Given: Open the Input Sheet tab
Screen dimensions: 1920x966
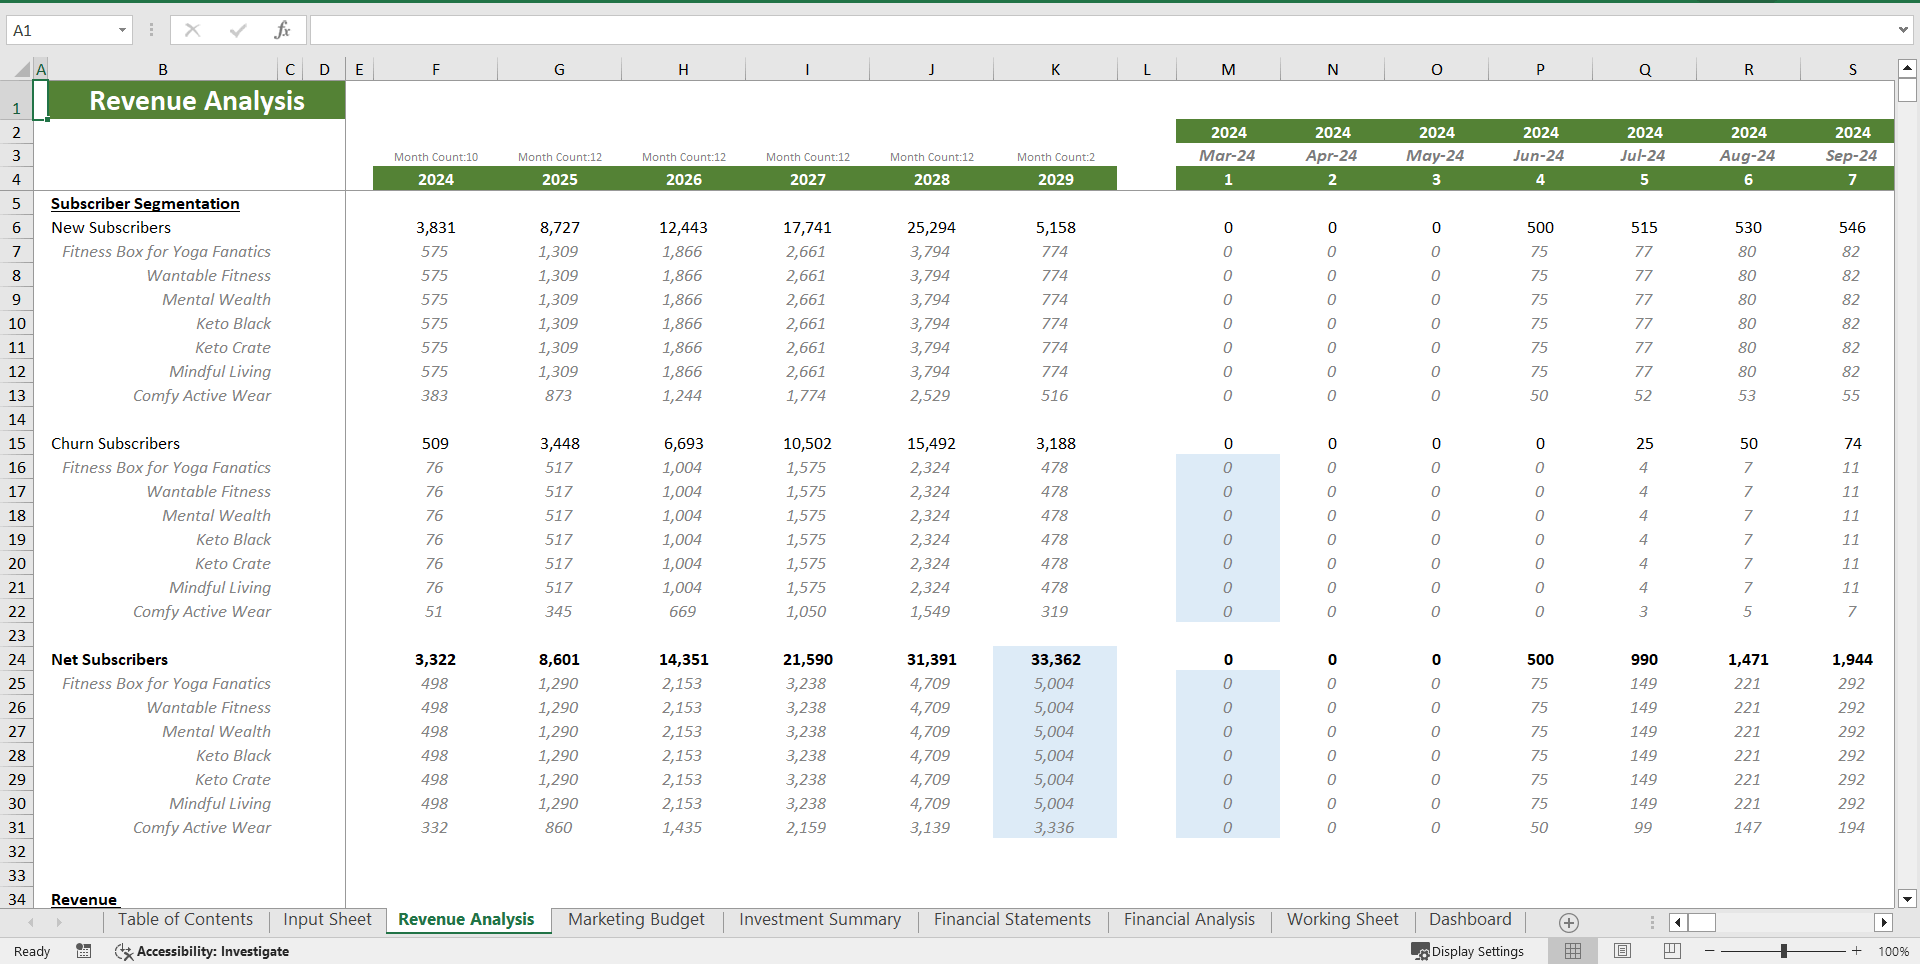Looking at the screenshot, I should pyautogui.click(x=327, y=920).
